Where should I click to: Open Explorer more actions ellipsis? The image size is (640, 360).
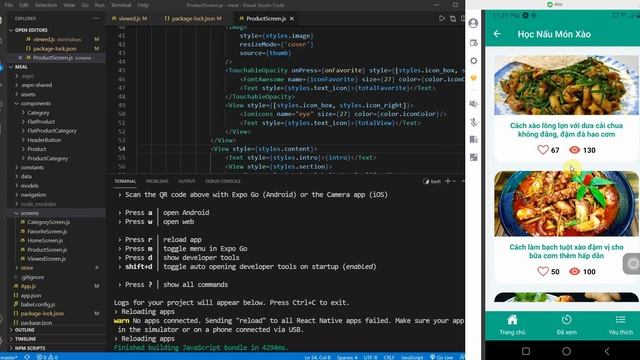pyautogui.click(x=96, y=18)
